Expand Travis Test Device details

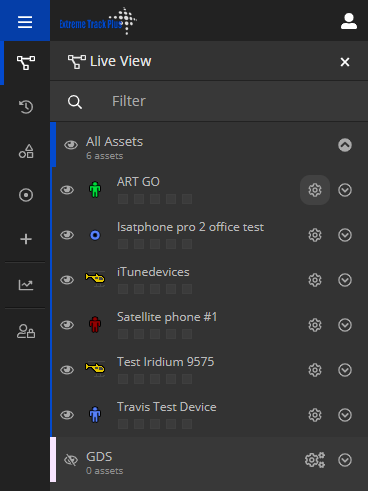(345, 415)
